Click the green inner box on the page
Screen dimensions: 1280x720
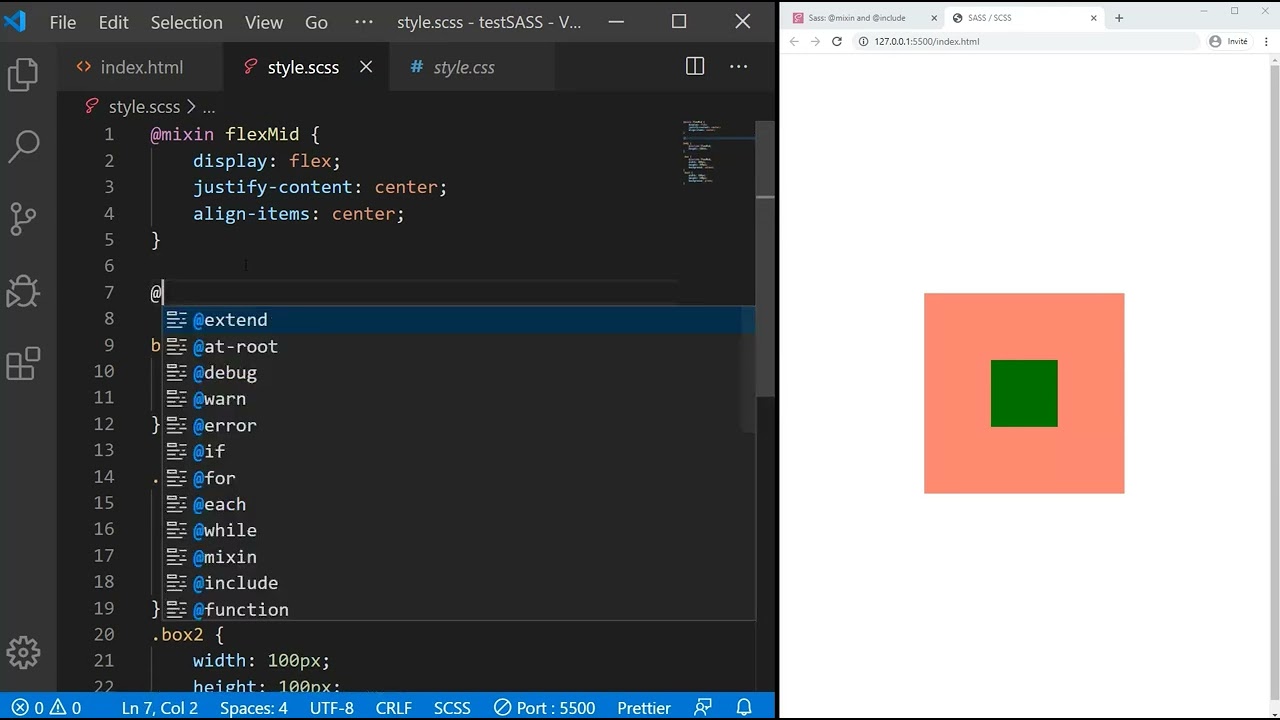1024,393
